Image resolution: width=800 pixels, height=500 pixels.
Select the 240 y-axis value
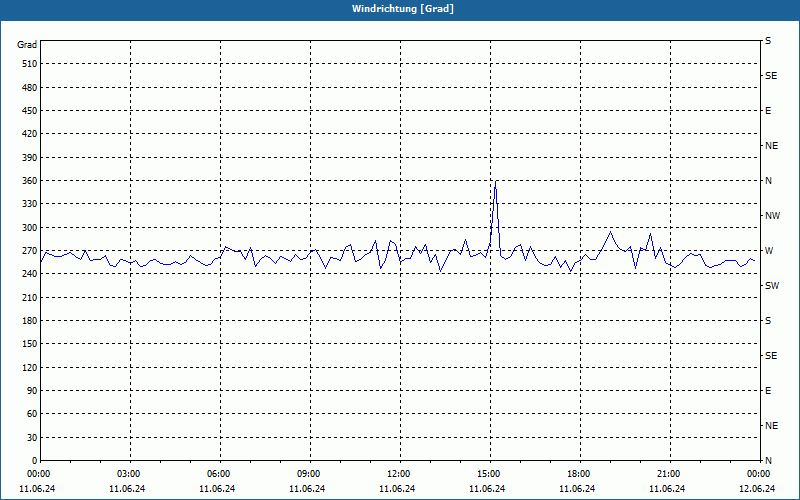tap(30, 274)
